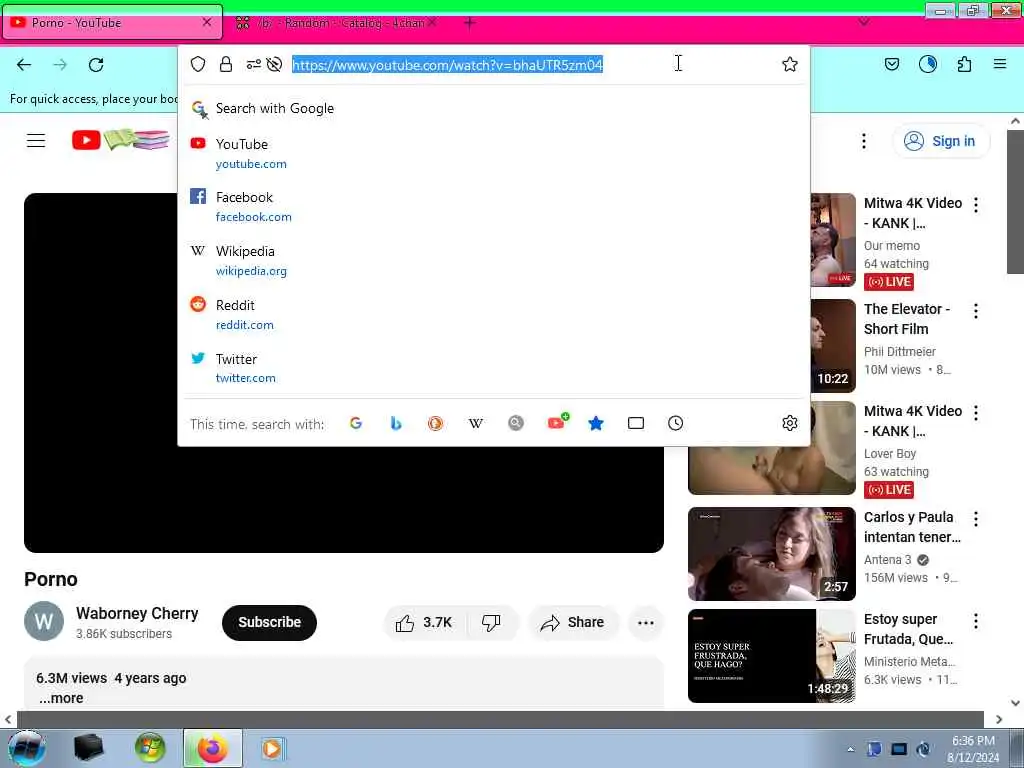The width and height of the screenshot is (1024, 768).
Task: Open the 1:48:29 Ministerio video thumbnail
Action: tap(771, 656)
